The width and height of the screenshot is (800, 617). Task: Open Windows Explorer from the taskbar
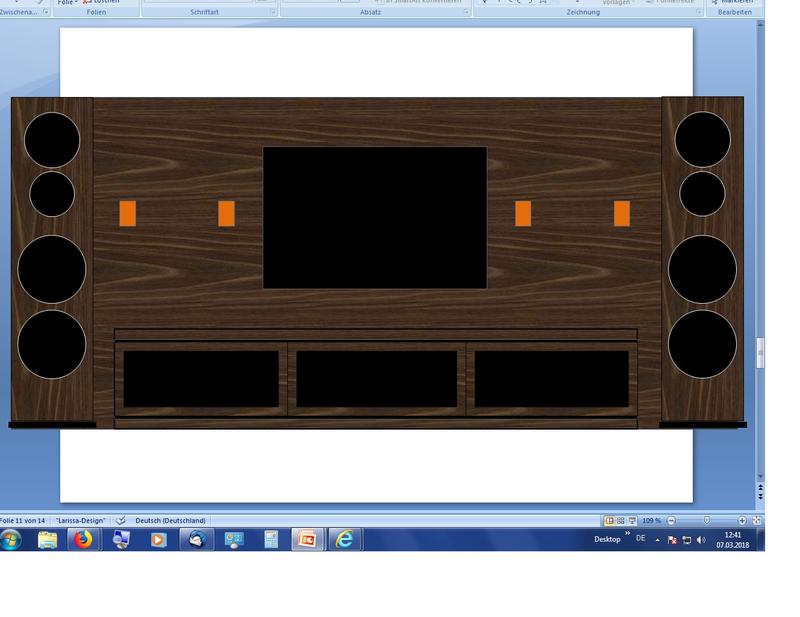47,540
